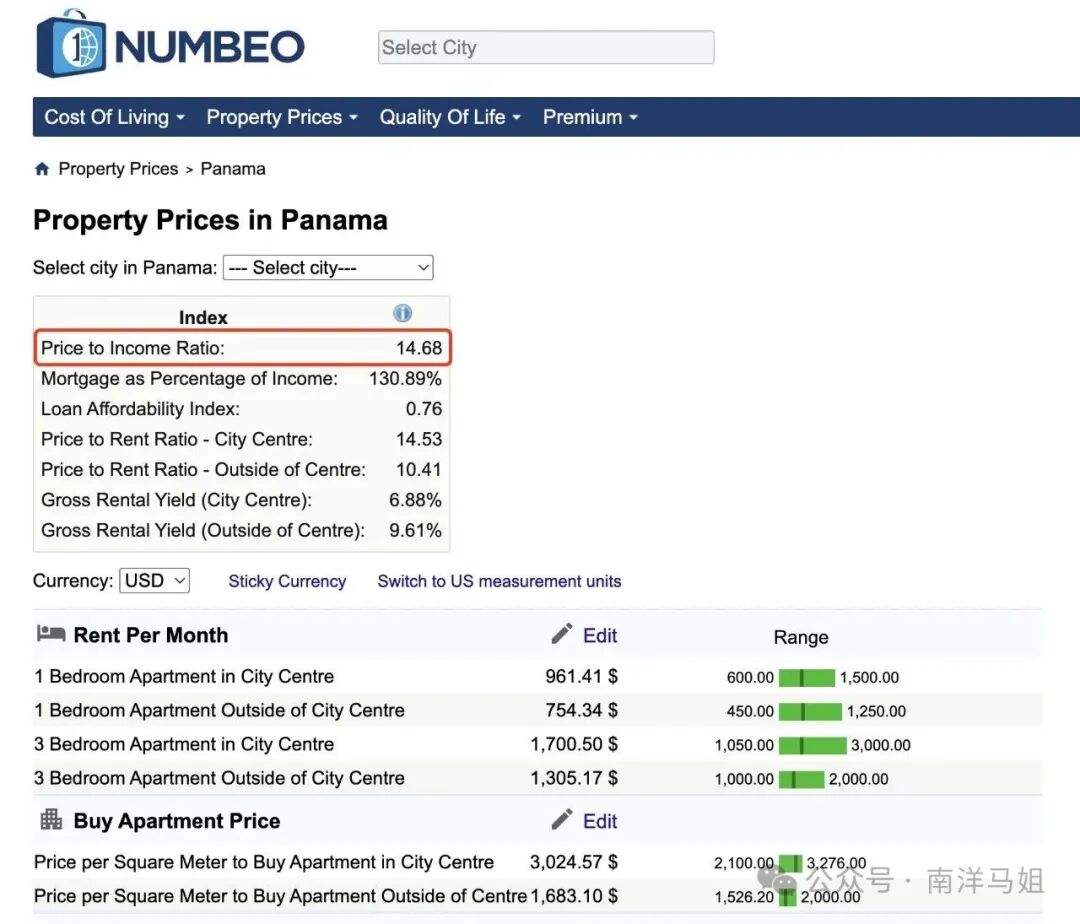Open the Quality Of Life menu

450,117
